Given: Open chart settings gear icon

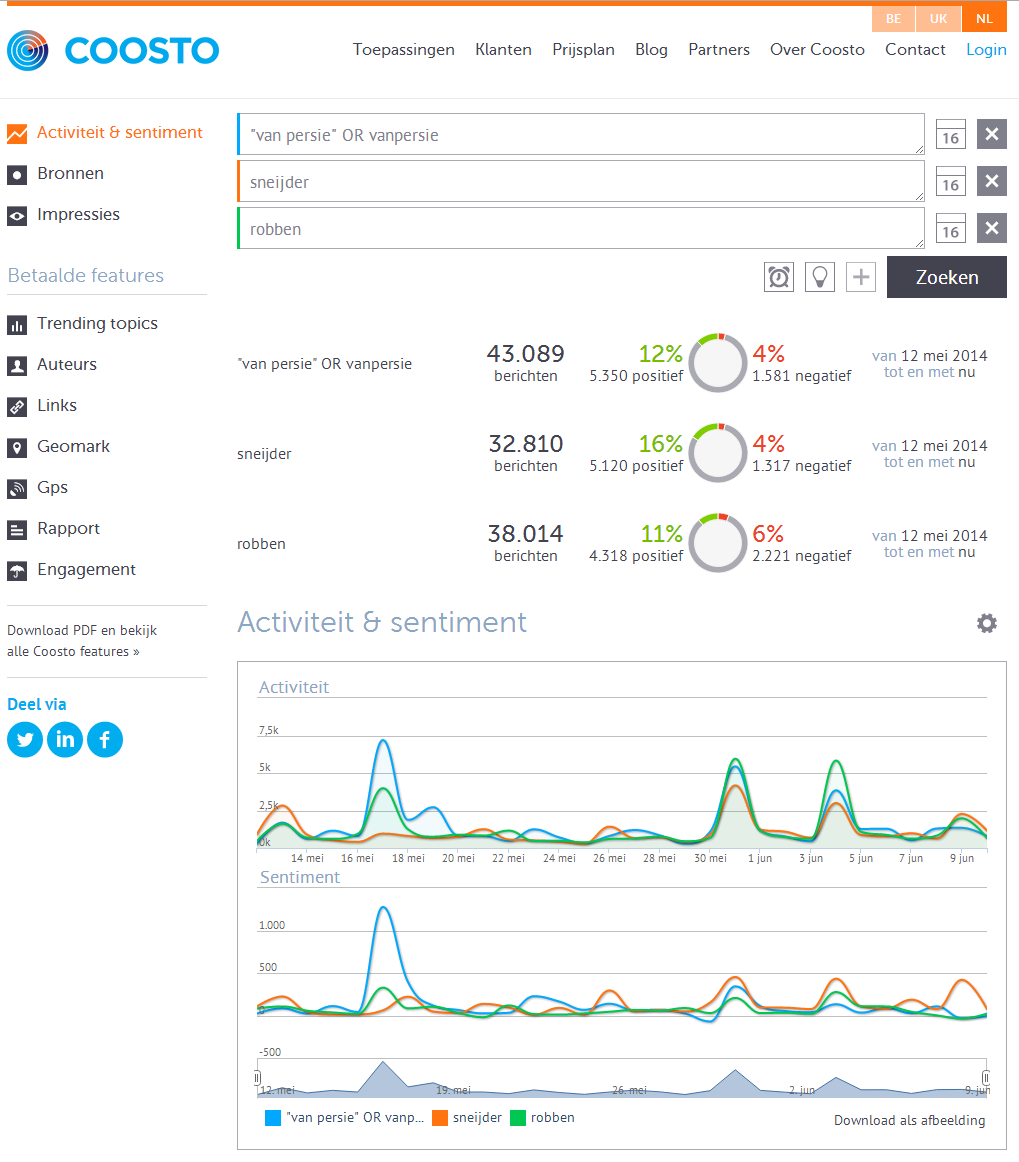Looking at the screenshot, I should pos(987,623).
